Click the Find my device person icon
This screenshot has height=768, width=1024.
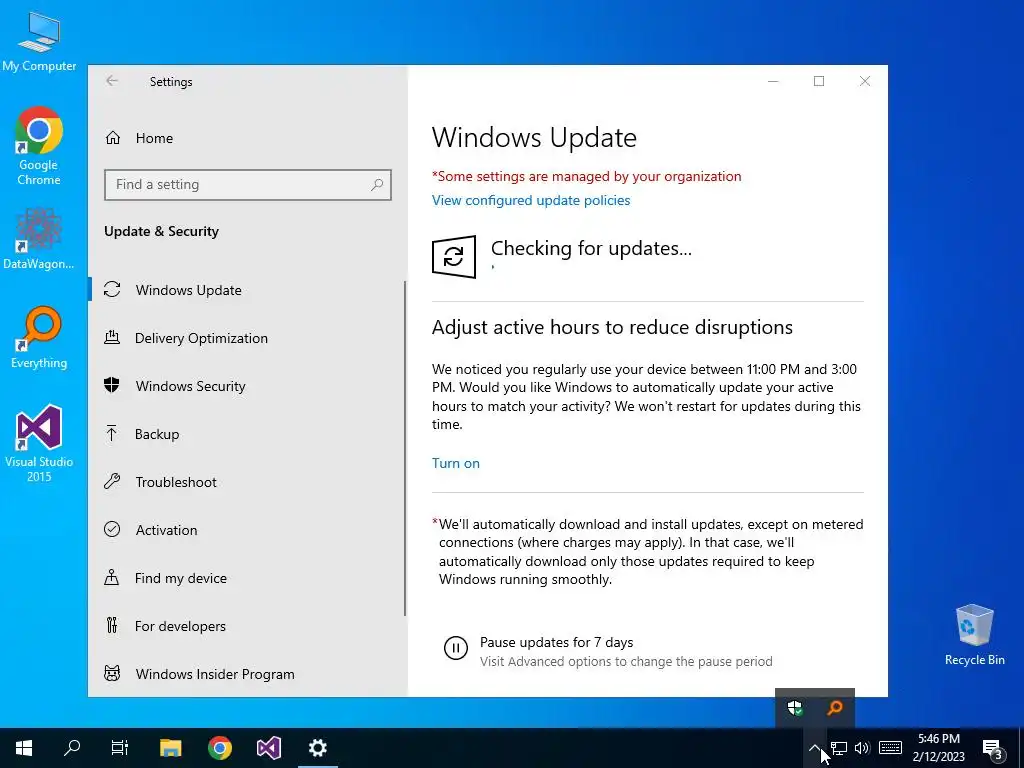[112, 577]
